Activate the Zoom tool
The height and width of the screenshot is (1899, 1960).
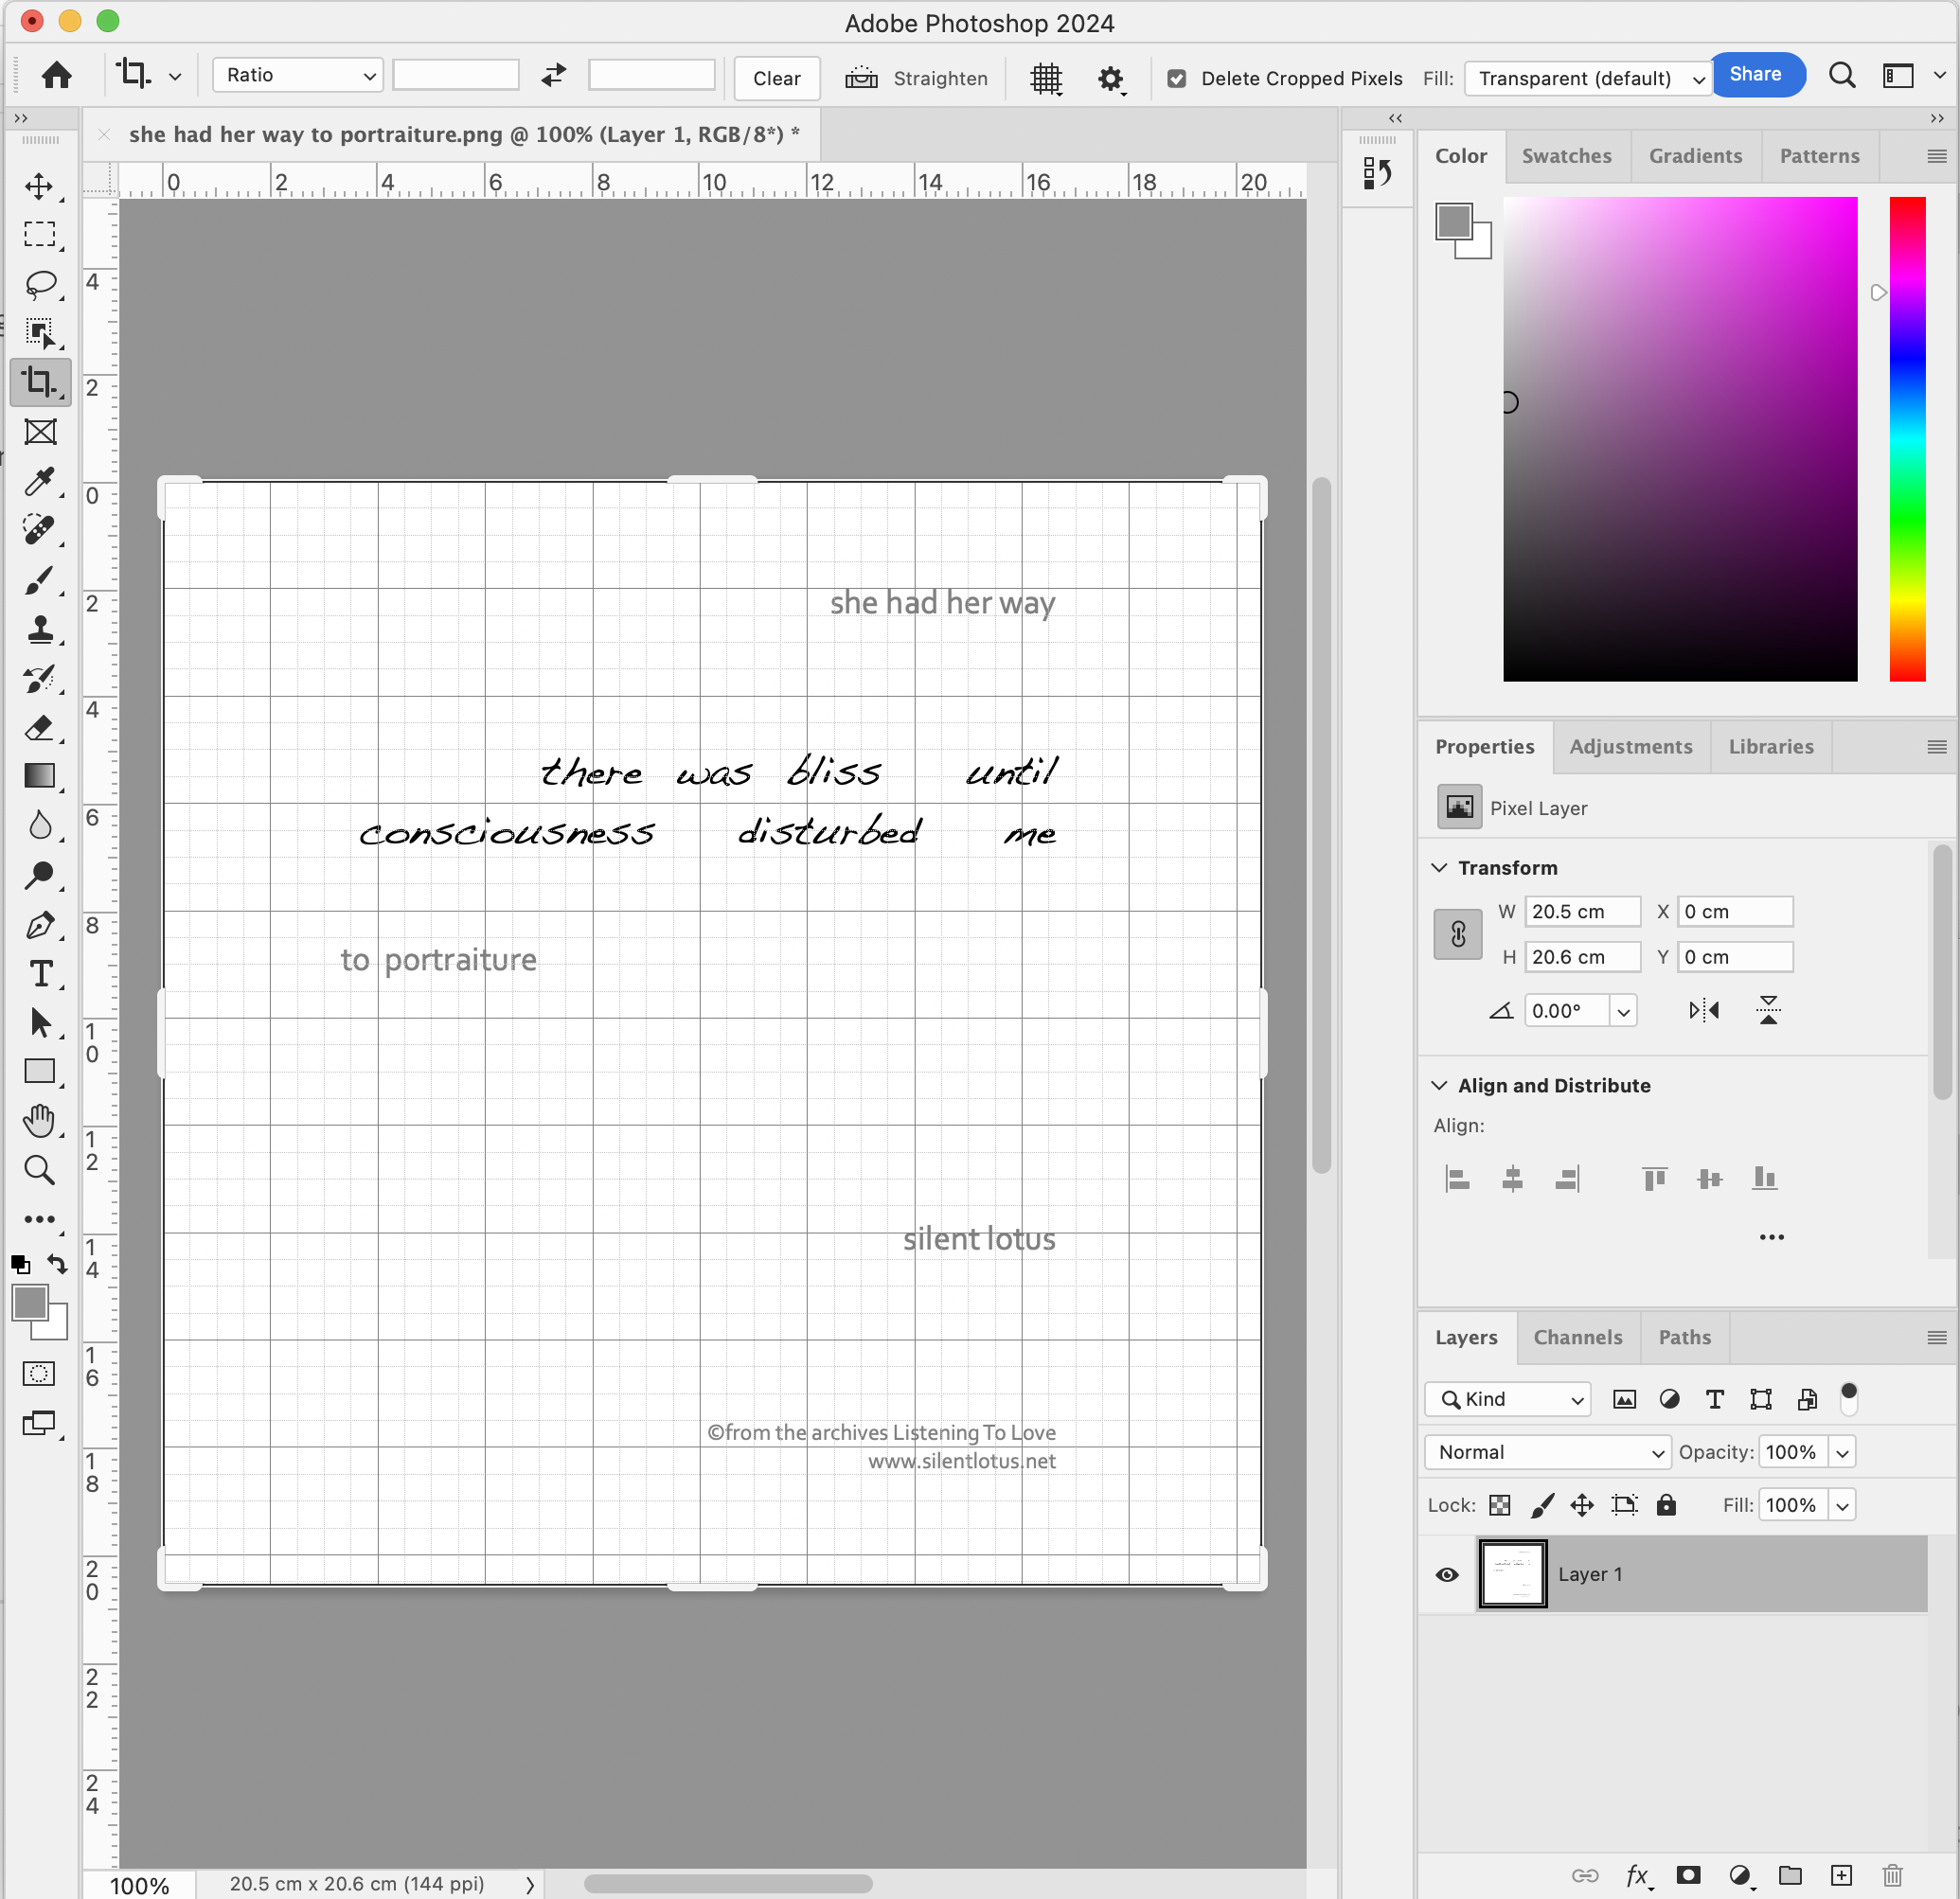(x=40, y=1170)
